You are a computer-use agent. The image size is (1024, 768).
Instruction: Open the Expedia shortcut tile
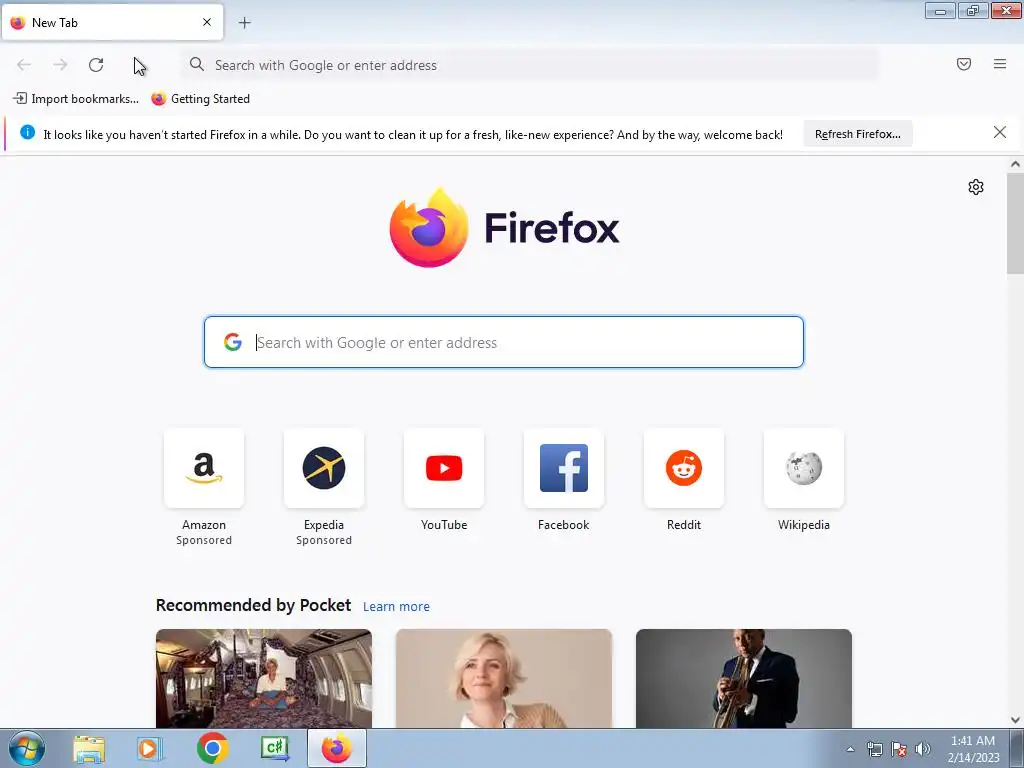pos(324,468)
